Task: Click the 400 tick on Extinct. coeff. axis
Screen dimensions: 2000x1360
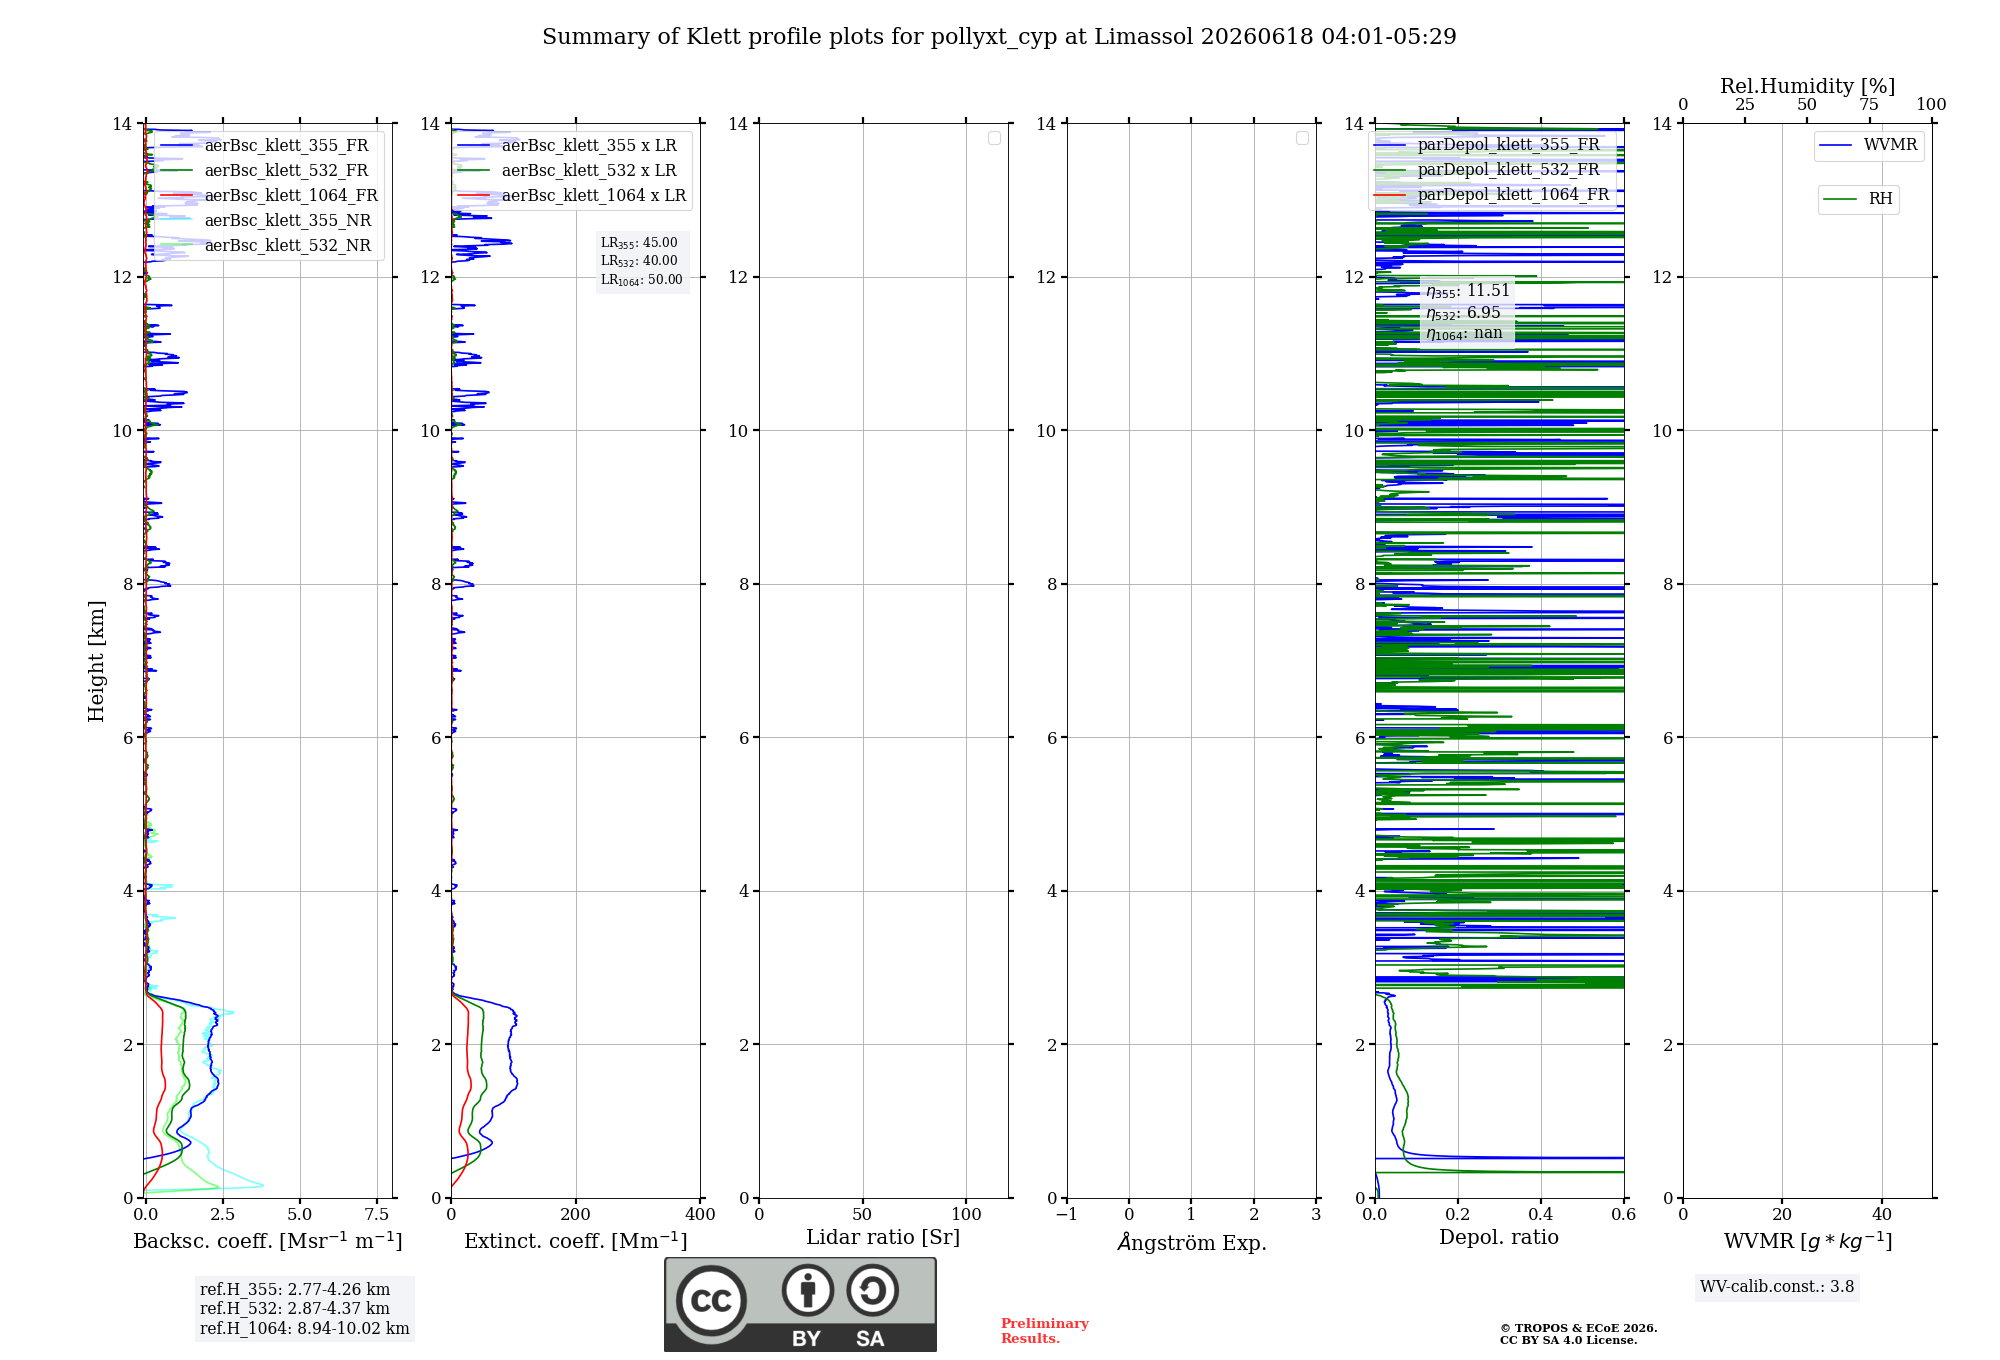Action: (700, 1215)
